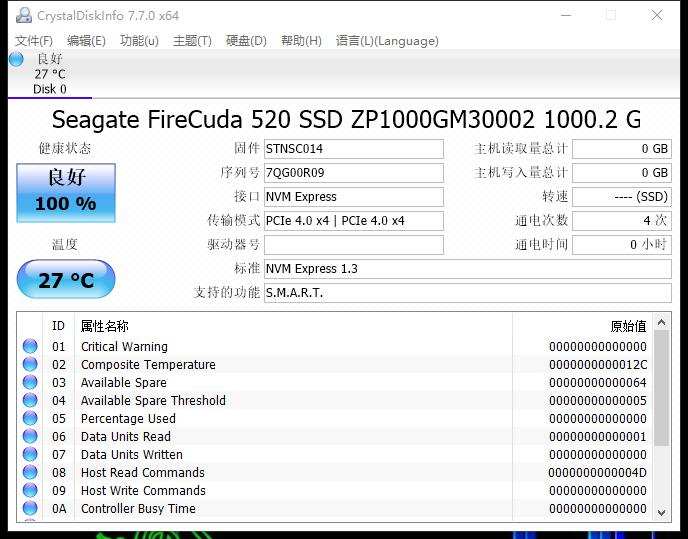688x539 pixels.
Task: Open the 编辑(E) menu
Action: 86,41
